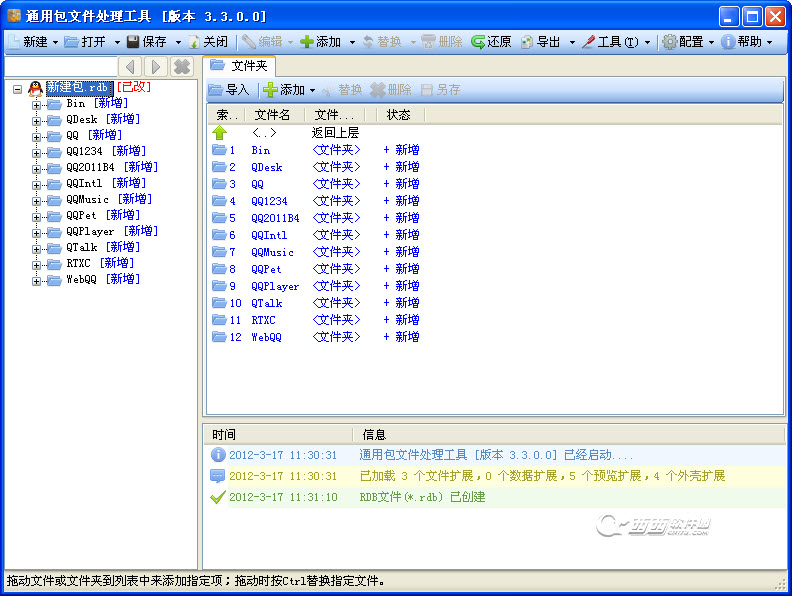Click the 保存 (Save) toolbar icon
The image size is (792, 596).
pos(133,42)
